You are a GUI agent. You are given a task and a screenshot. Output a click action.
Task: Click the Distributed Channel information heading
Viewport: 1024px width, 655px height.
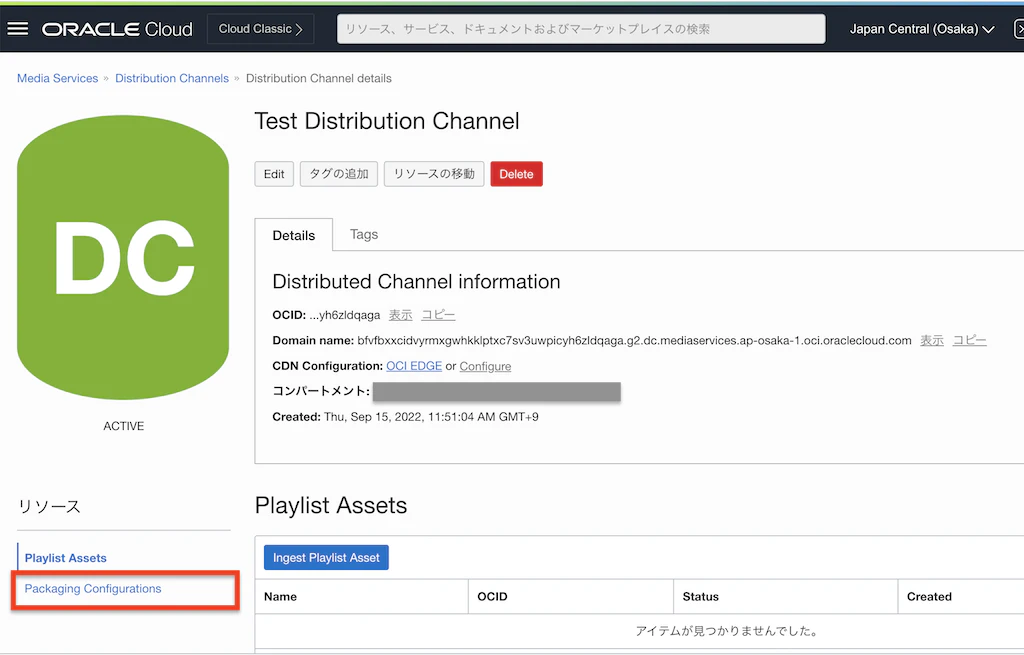coord(417,281)
